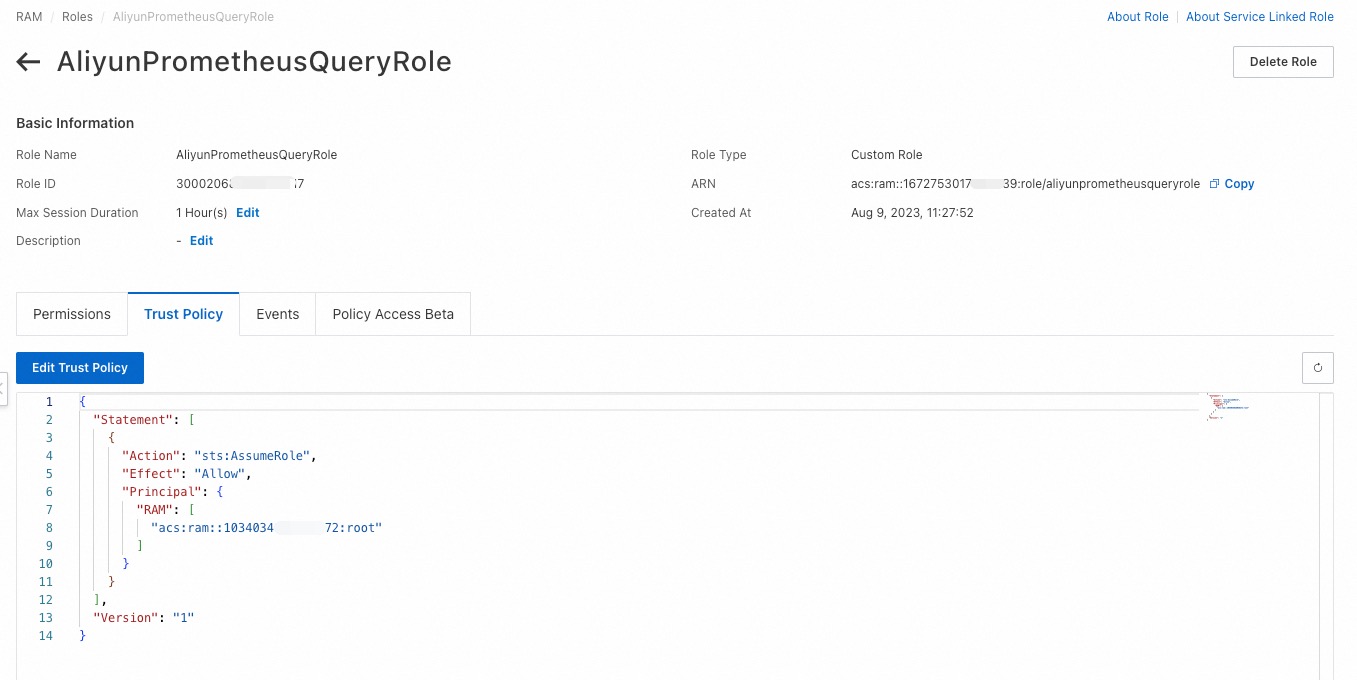Click line number 14 in the editor
The width and height of the screenshot is (1357, 680).
(46, 636)
